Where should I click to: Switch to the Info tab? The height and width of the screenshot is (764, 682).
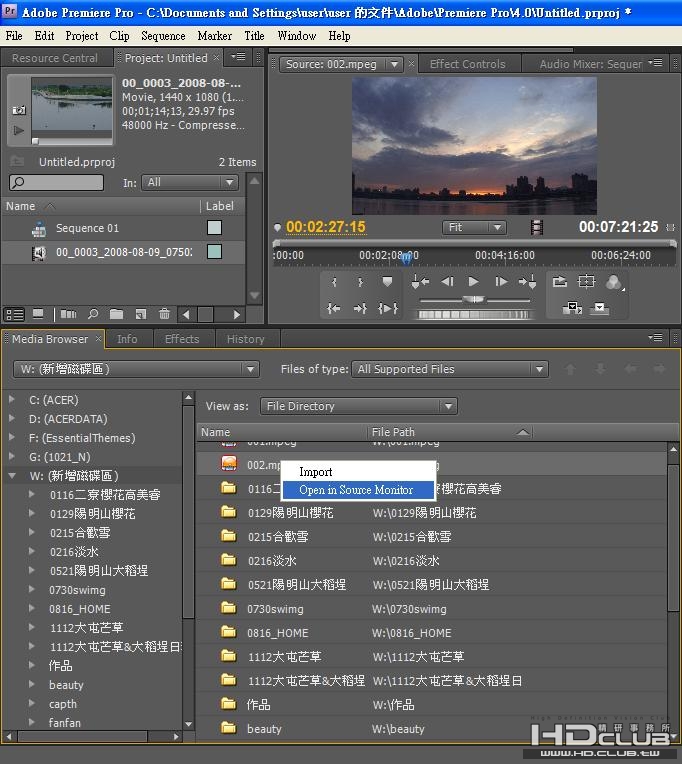tap(127, 339)
